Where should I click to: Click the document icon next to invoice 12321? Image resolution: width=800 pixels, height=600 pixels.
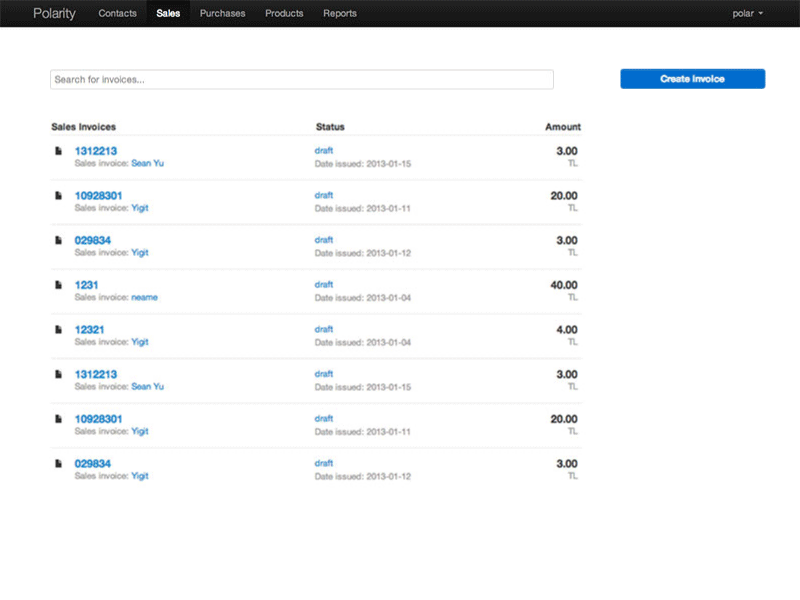[x=58, y=328]
